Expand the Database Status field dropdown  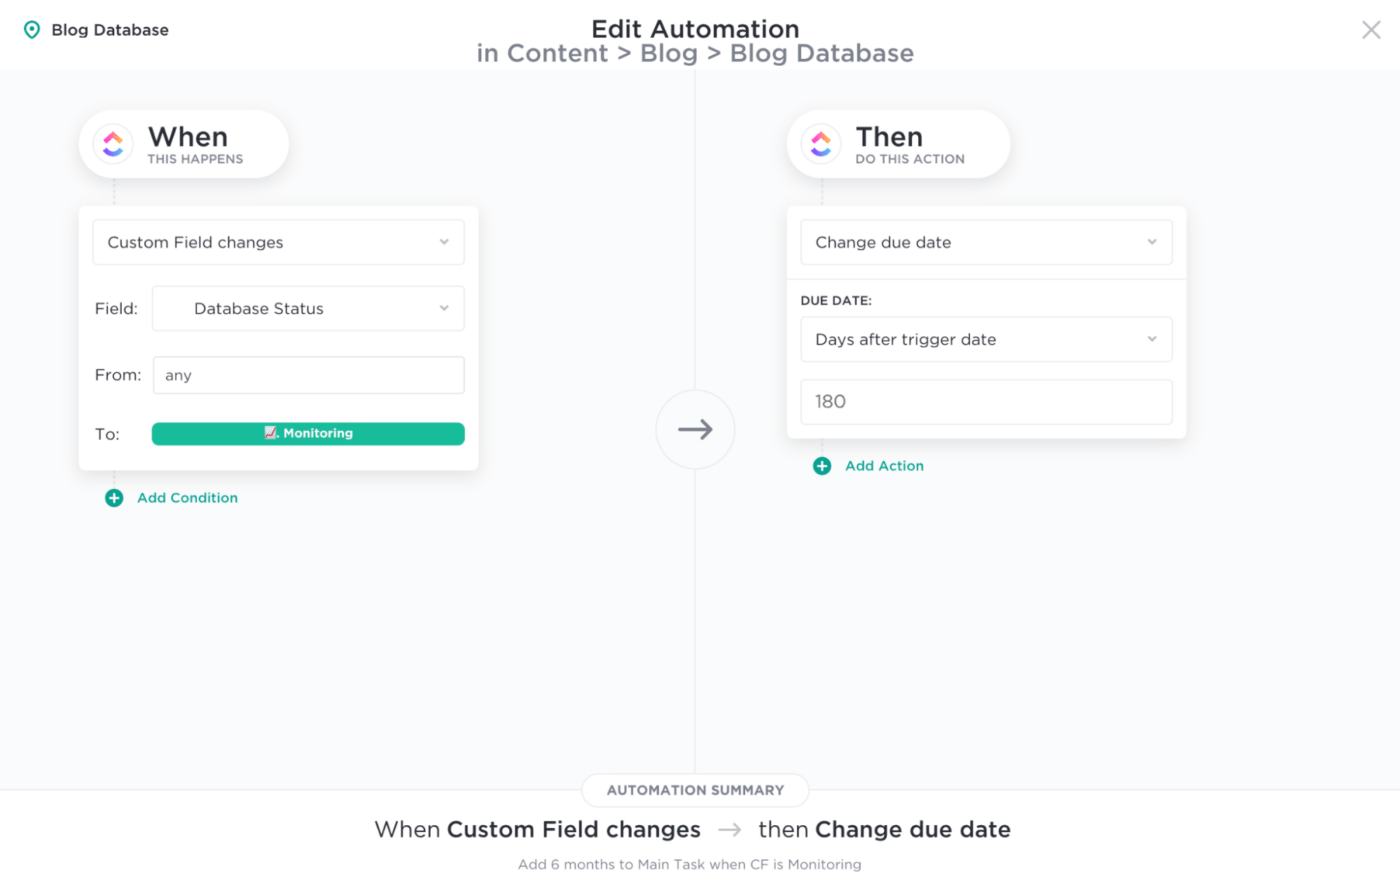(x=308, y=309)
